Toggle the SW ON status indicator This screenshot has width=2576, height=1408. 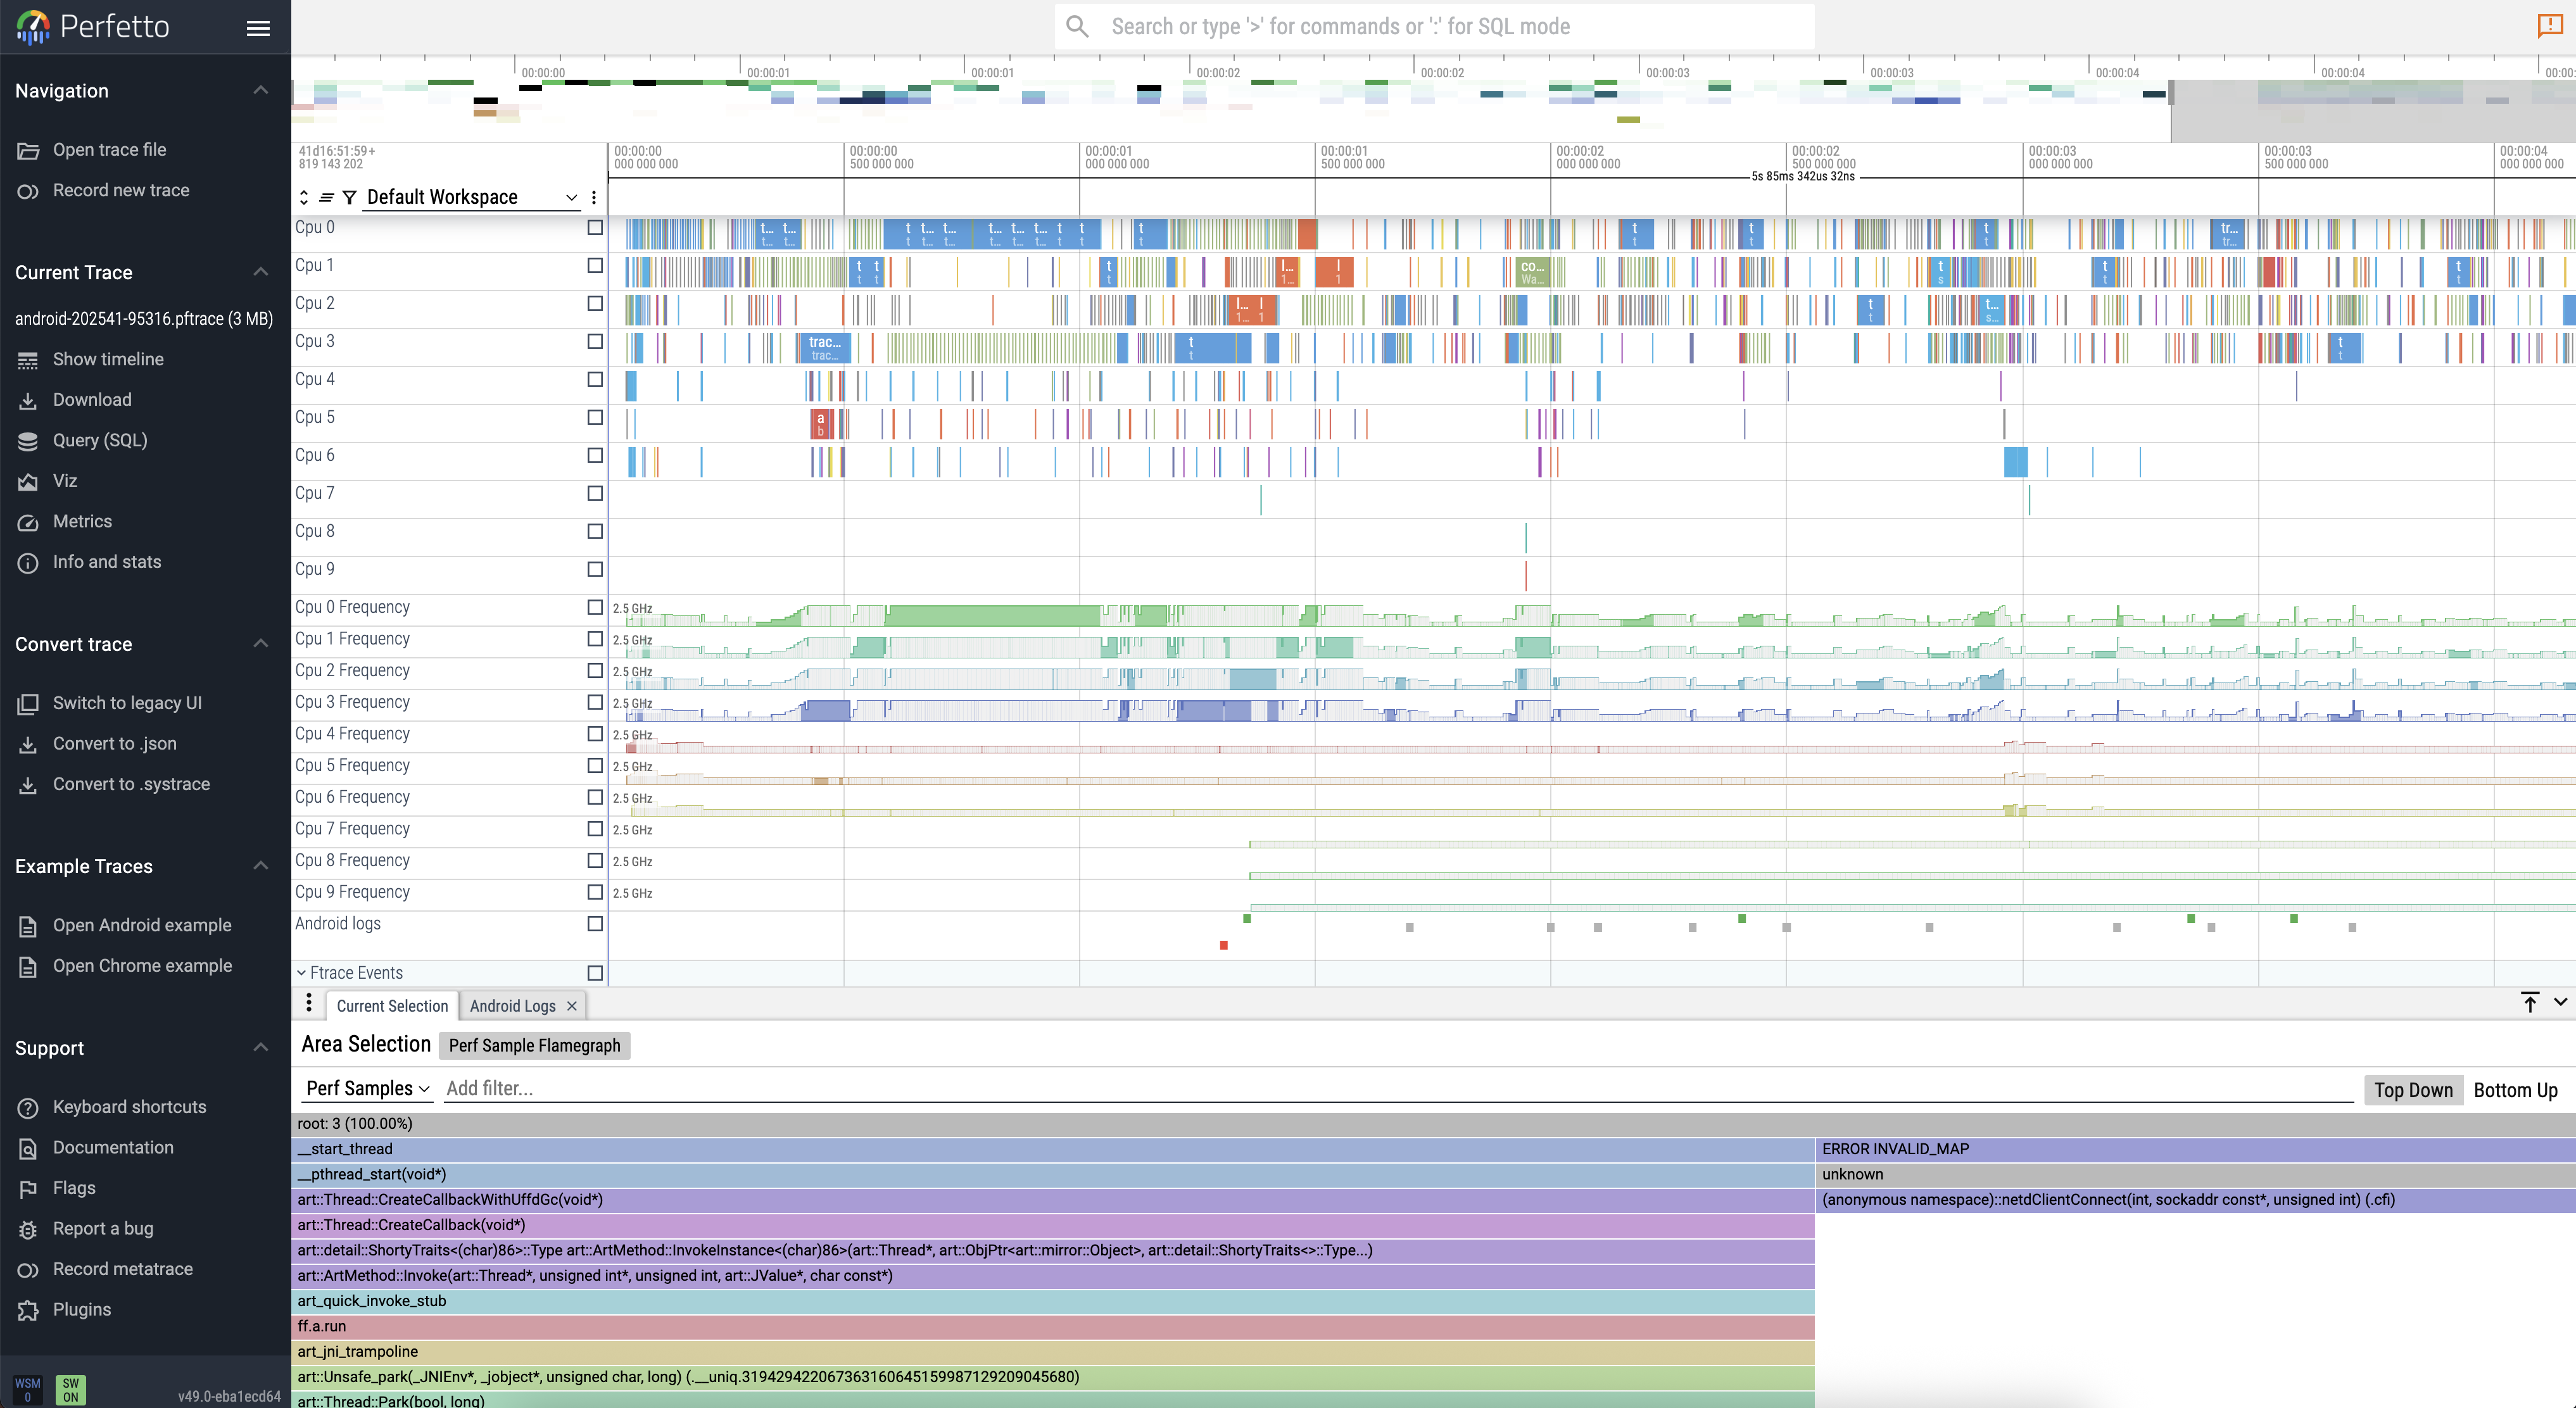(x=70, y=1389)
